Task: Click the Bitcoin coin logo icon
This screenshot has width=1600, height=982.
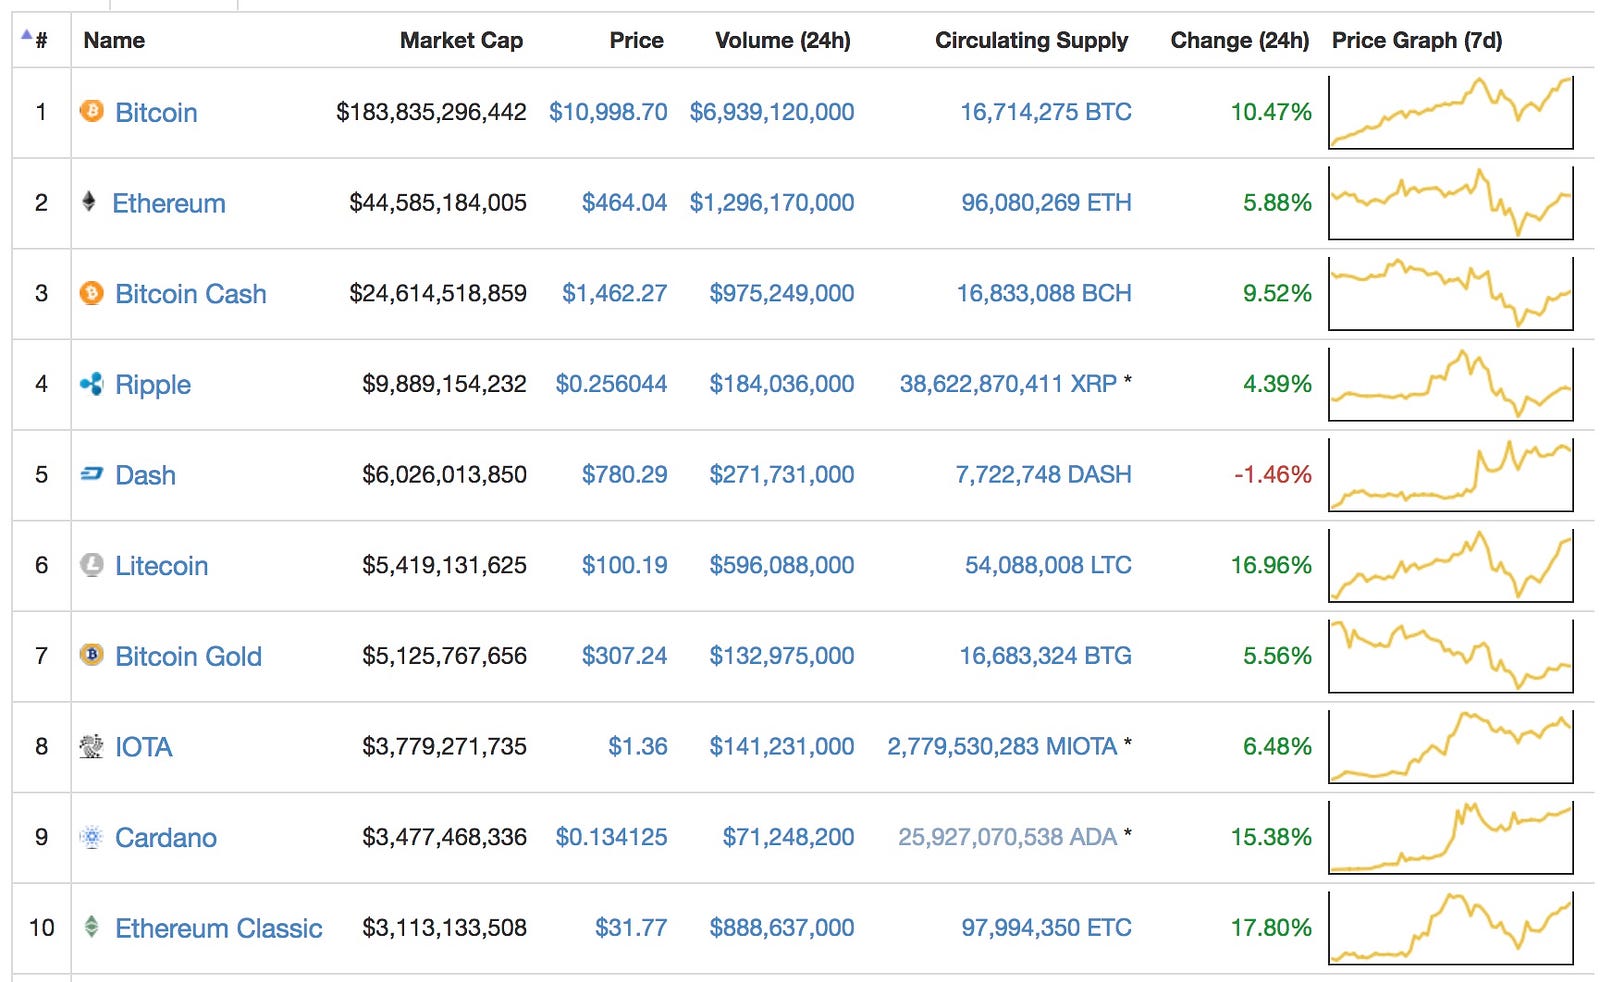Action: tap(92, 111)
